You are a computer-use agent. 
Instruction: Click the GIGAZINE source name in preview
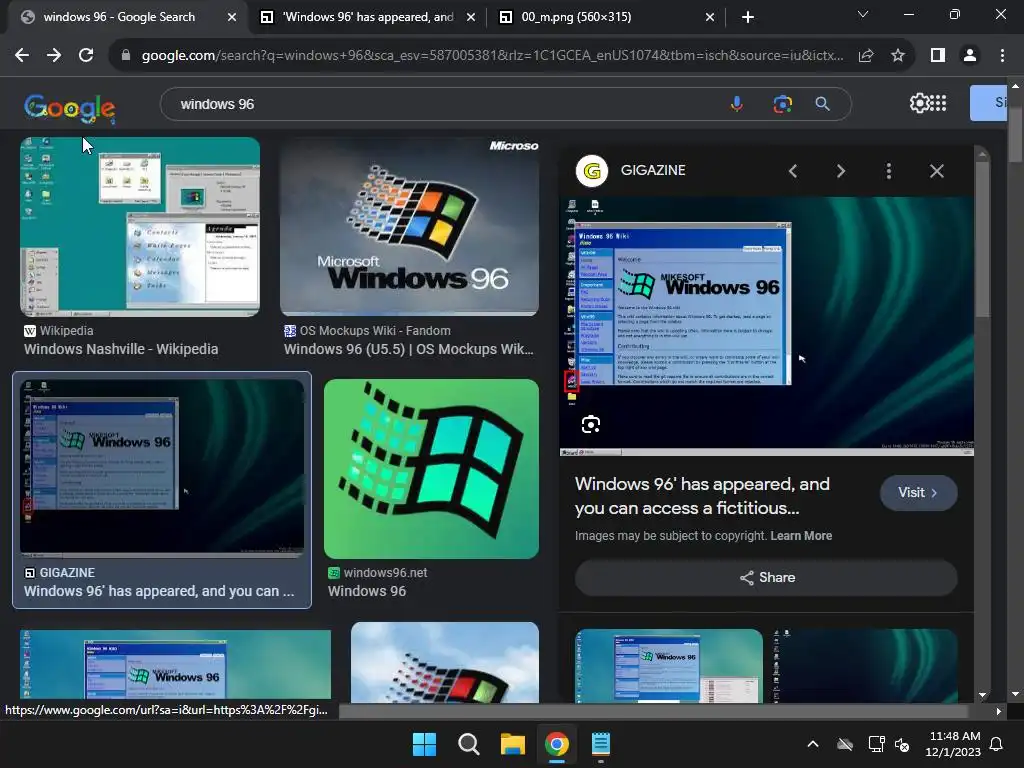click(653, 170)
